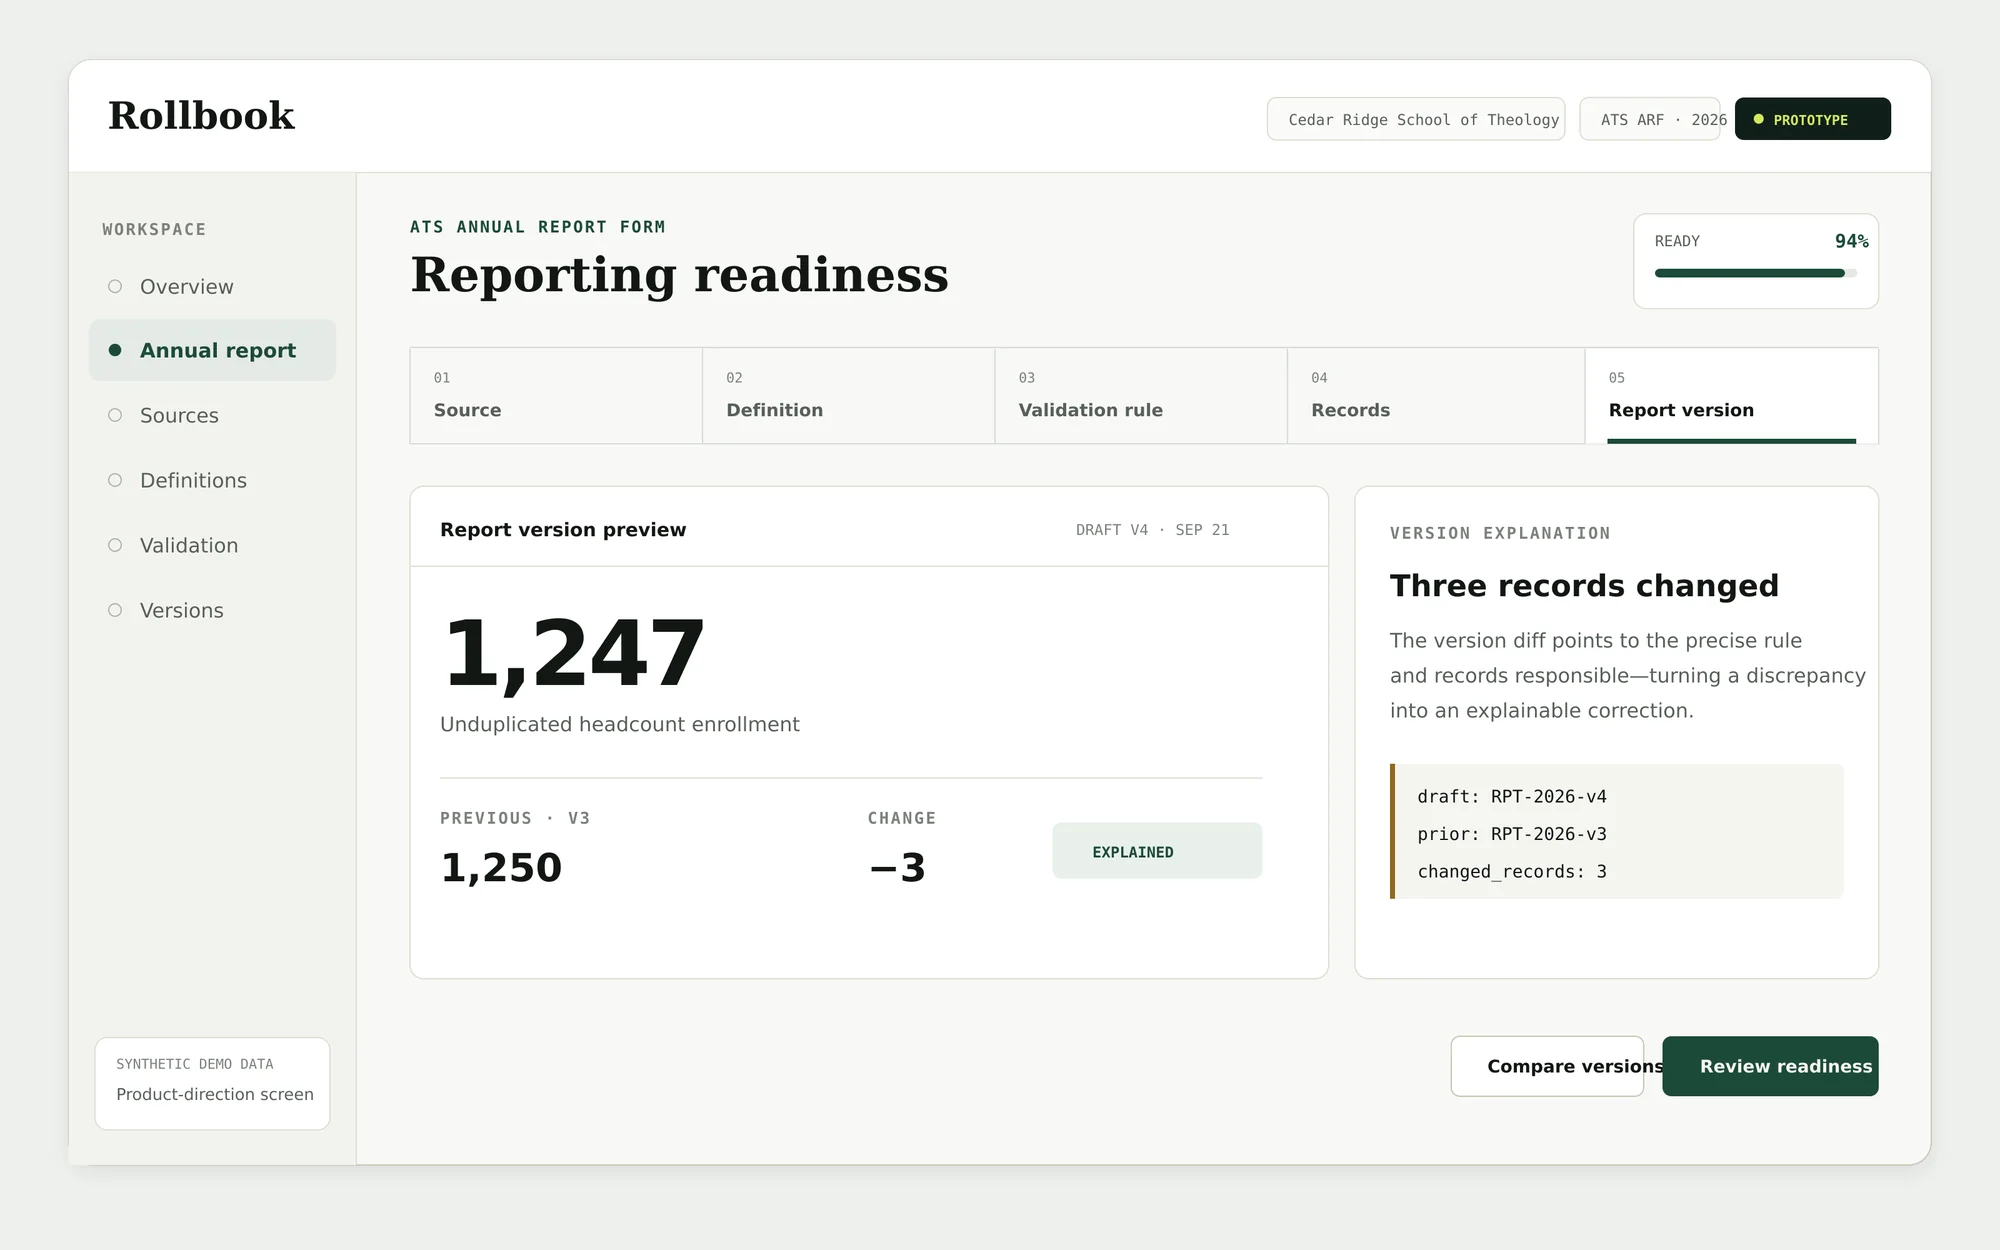Click the Three records changed heading

(x=1584, y=586)
